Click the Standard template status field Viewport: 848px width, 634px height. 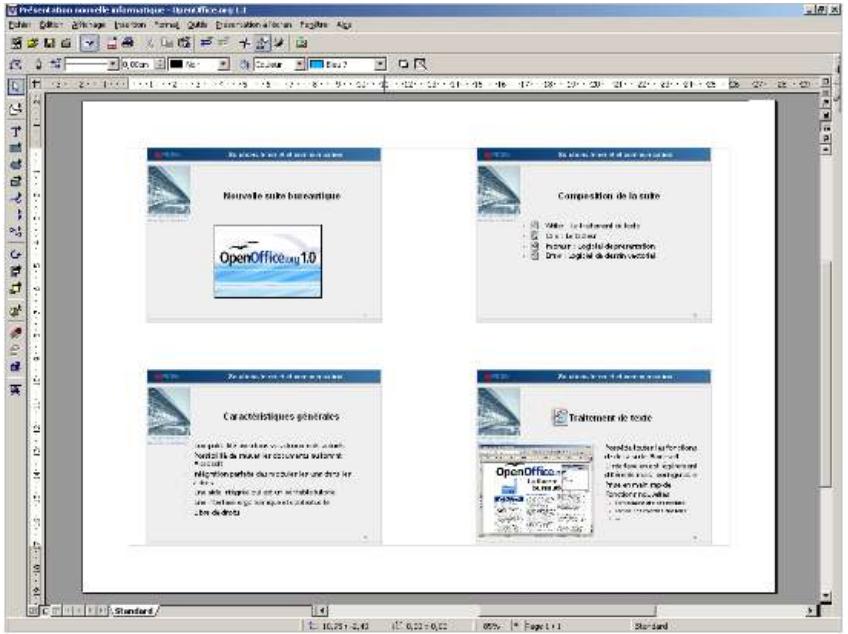(651, 626)
